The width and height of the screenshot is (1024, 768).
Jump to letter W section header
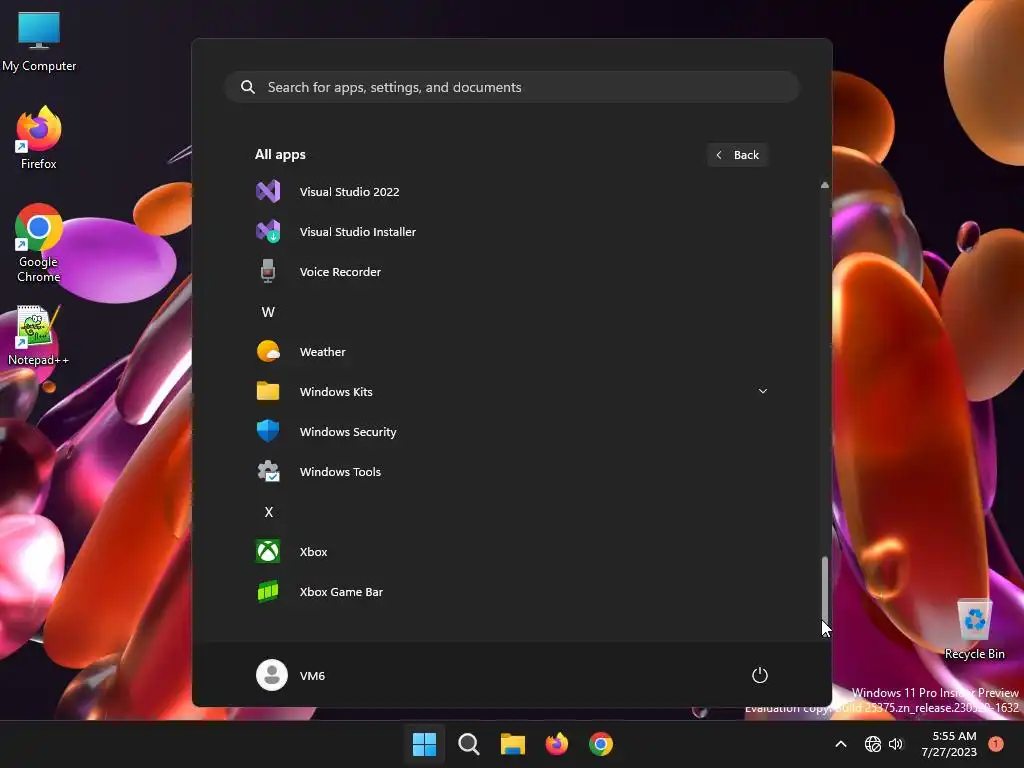pos(268,312)
